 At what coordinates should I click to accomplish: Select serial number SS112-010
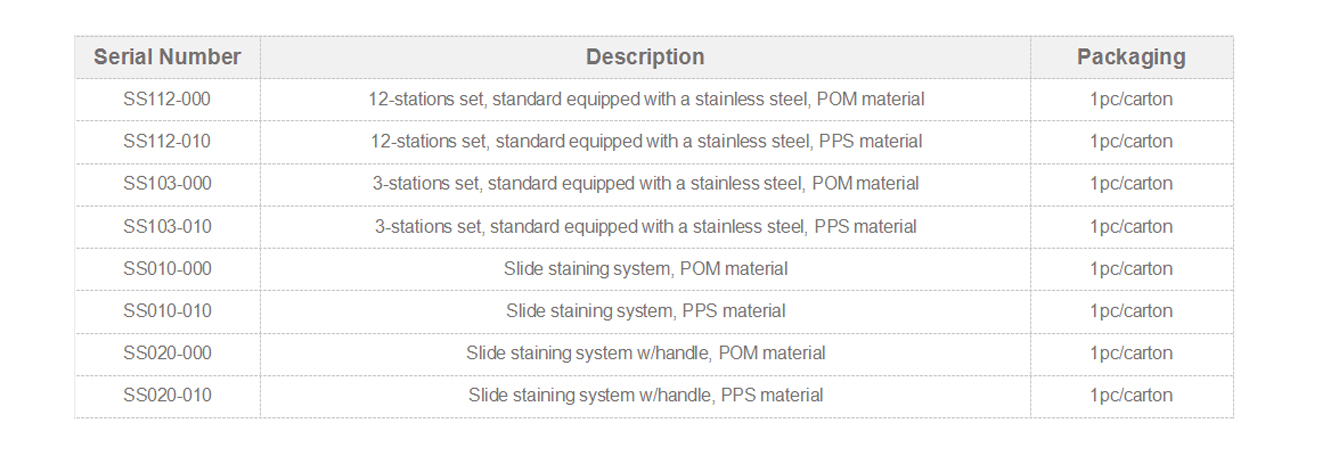coord(167,141)
